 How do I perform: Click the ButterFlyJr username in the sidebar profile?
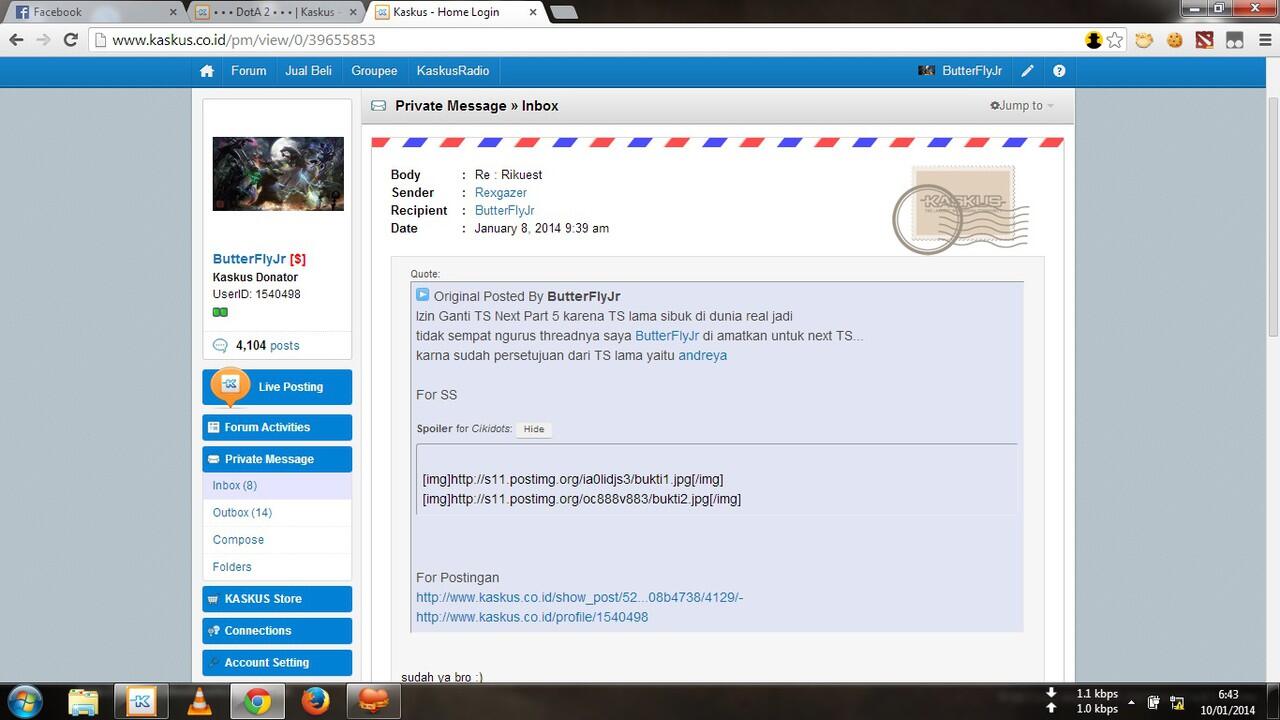click(x=249, y=259)
